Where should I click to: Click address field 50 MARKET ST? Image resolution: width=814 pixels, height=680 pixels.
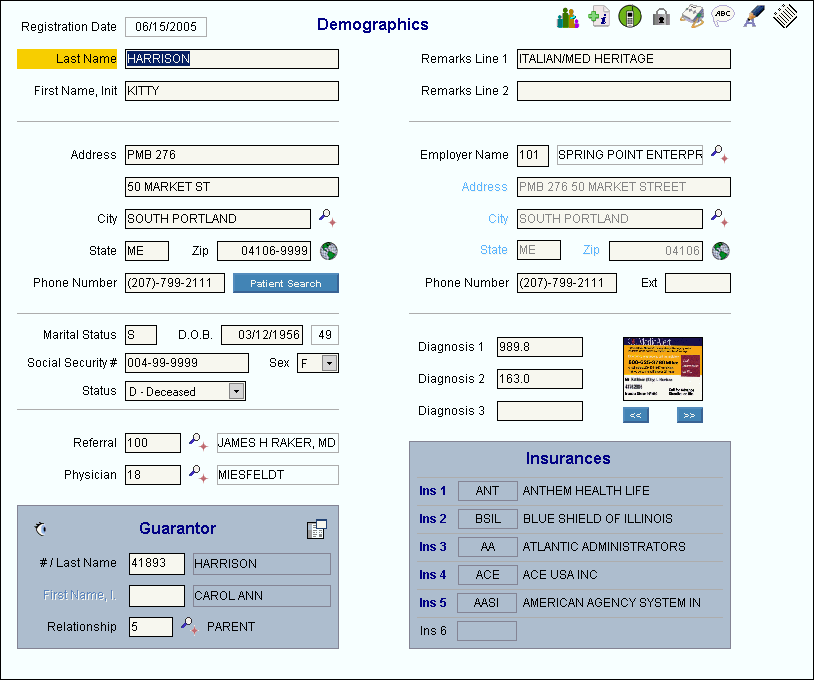pyautogui.click(x=232, y=187)
